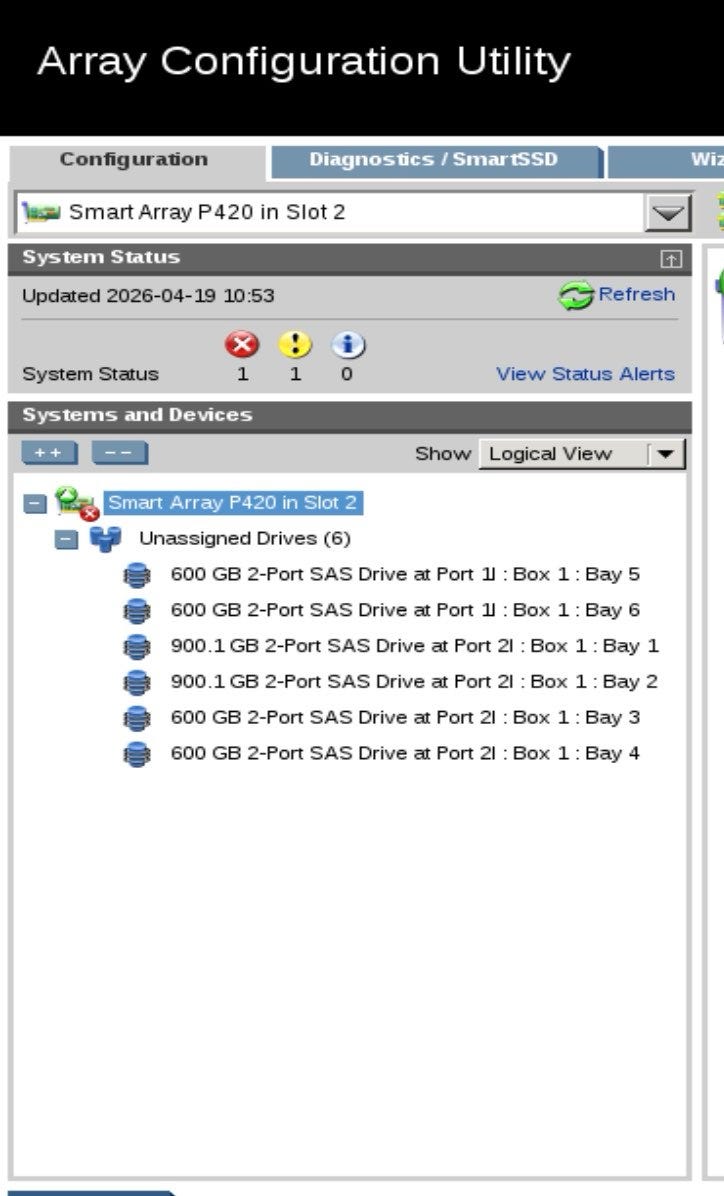Select 600 GB drive at Port 1I Bay 6
724x1196 pixels.
coord(405,610)
